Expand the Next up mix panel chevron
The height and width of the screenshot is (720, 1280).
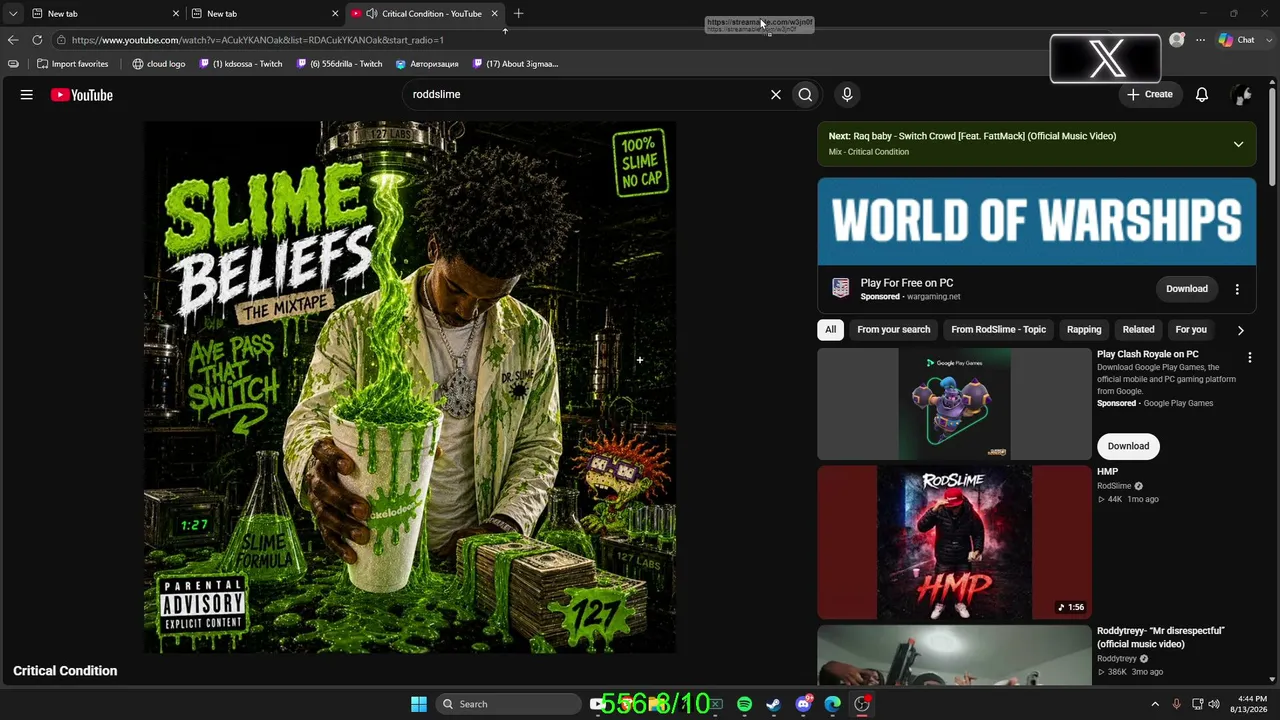click(x=1238, y=144)
